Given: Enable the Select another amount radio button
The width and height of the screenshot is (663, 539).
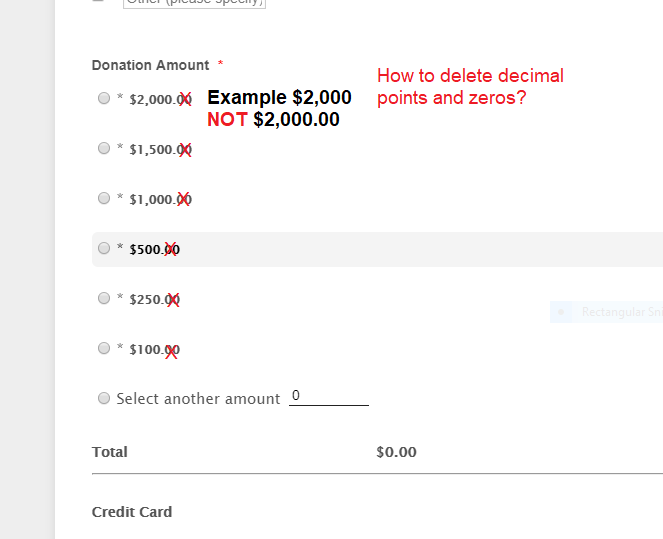Looking at the screenshot, I should (104, 398).
